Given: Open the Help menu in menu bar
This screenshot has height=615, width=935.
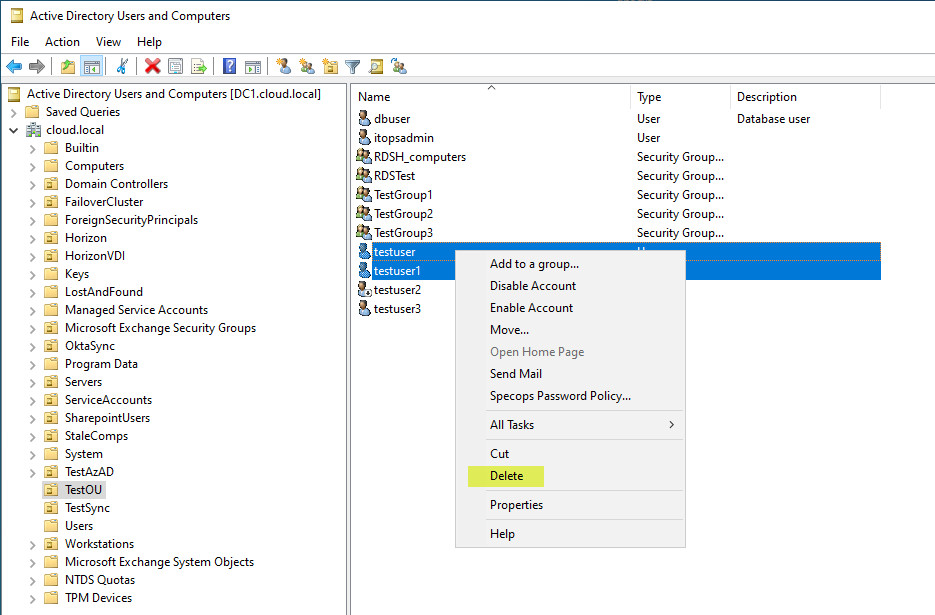Looking at the screenshot, I should click(149, 42).
